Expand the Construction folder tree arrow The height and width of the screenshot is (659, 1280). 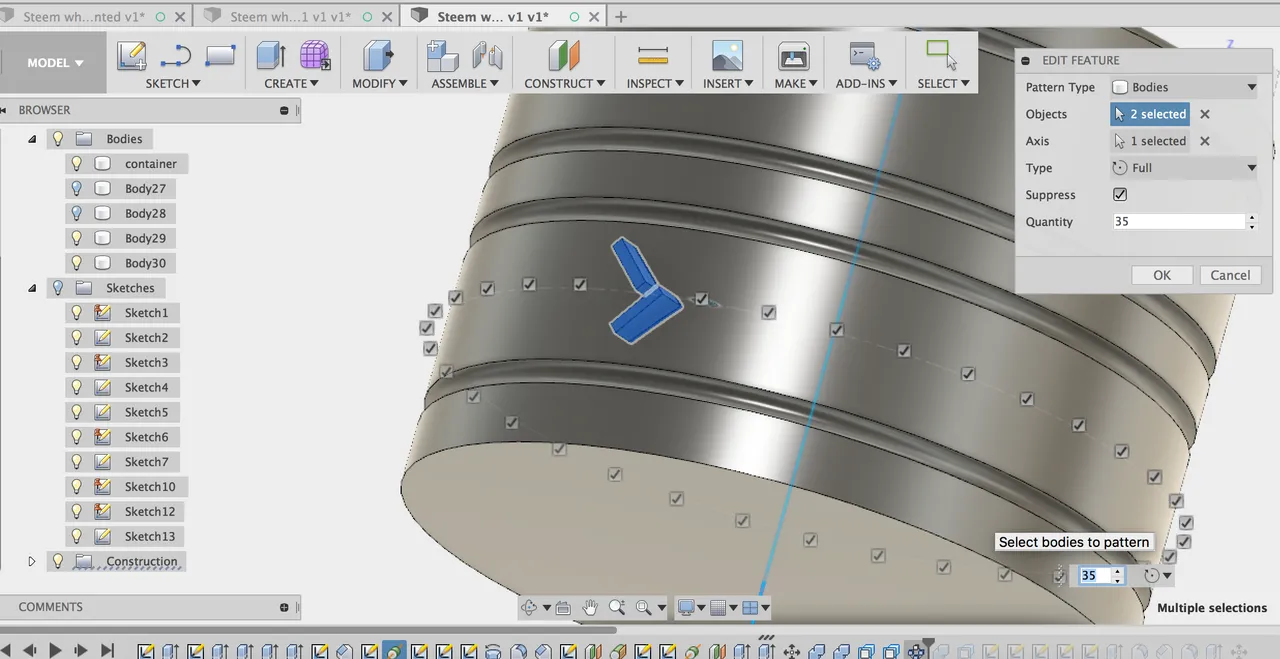(x=32, y=562)
